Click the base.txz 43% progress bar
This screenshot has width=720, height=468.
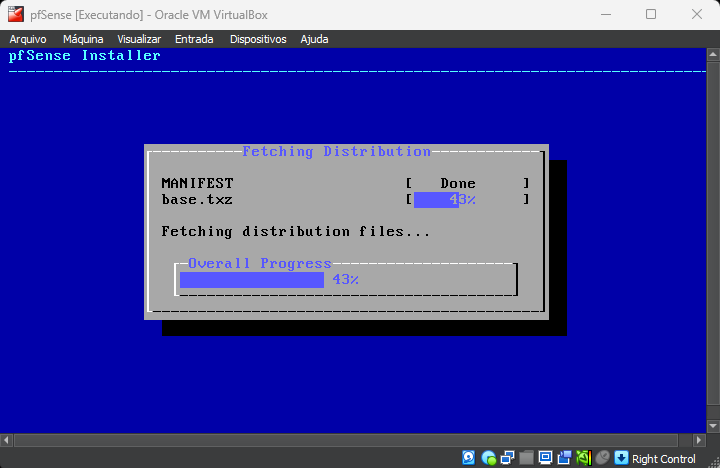pyautogui.click(x=467, y=199)
